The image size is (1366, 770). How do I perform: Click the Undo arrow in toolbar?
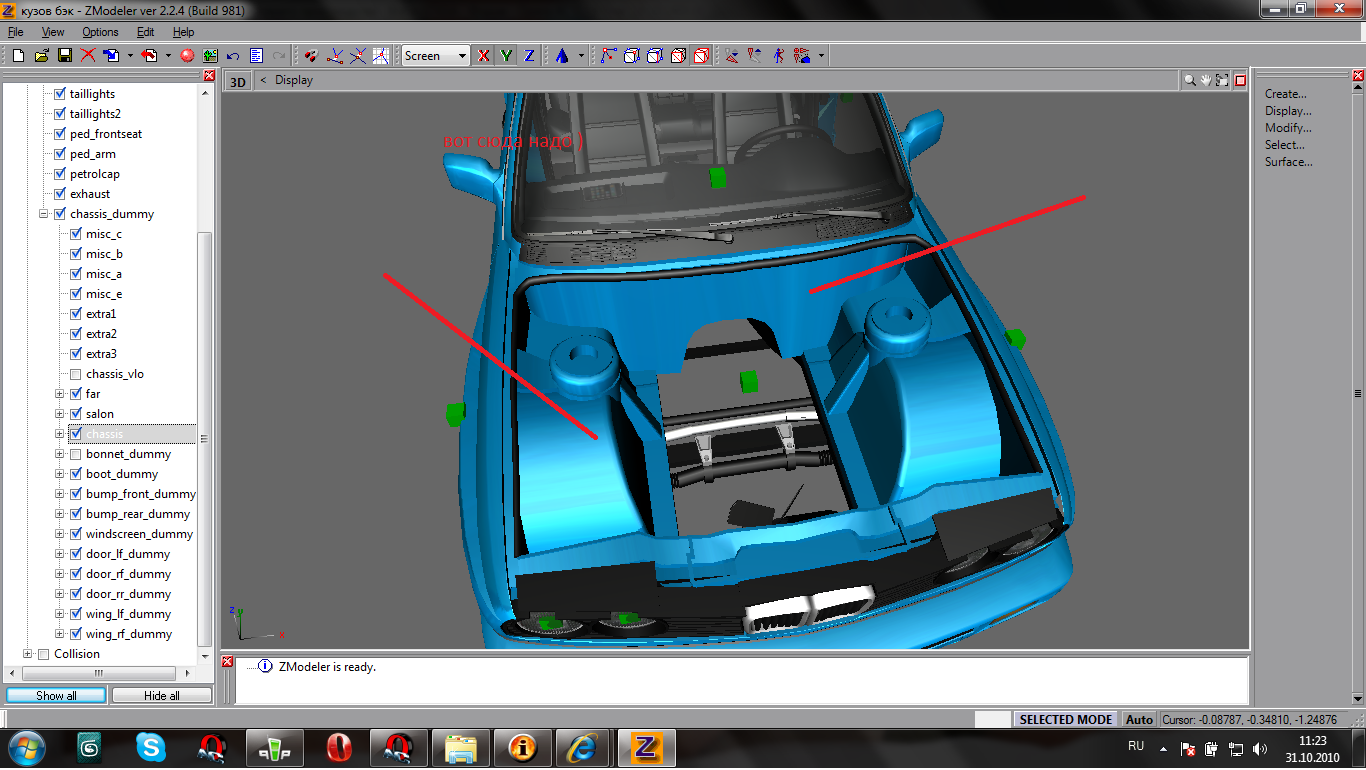point(233,56)
